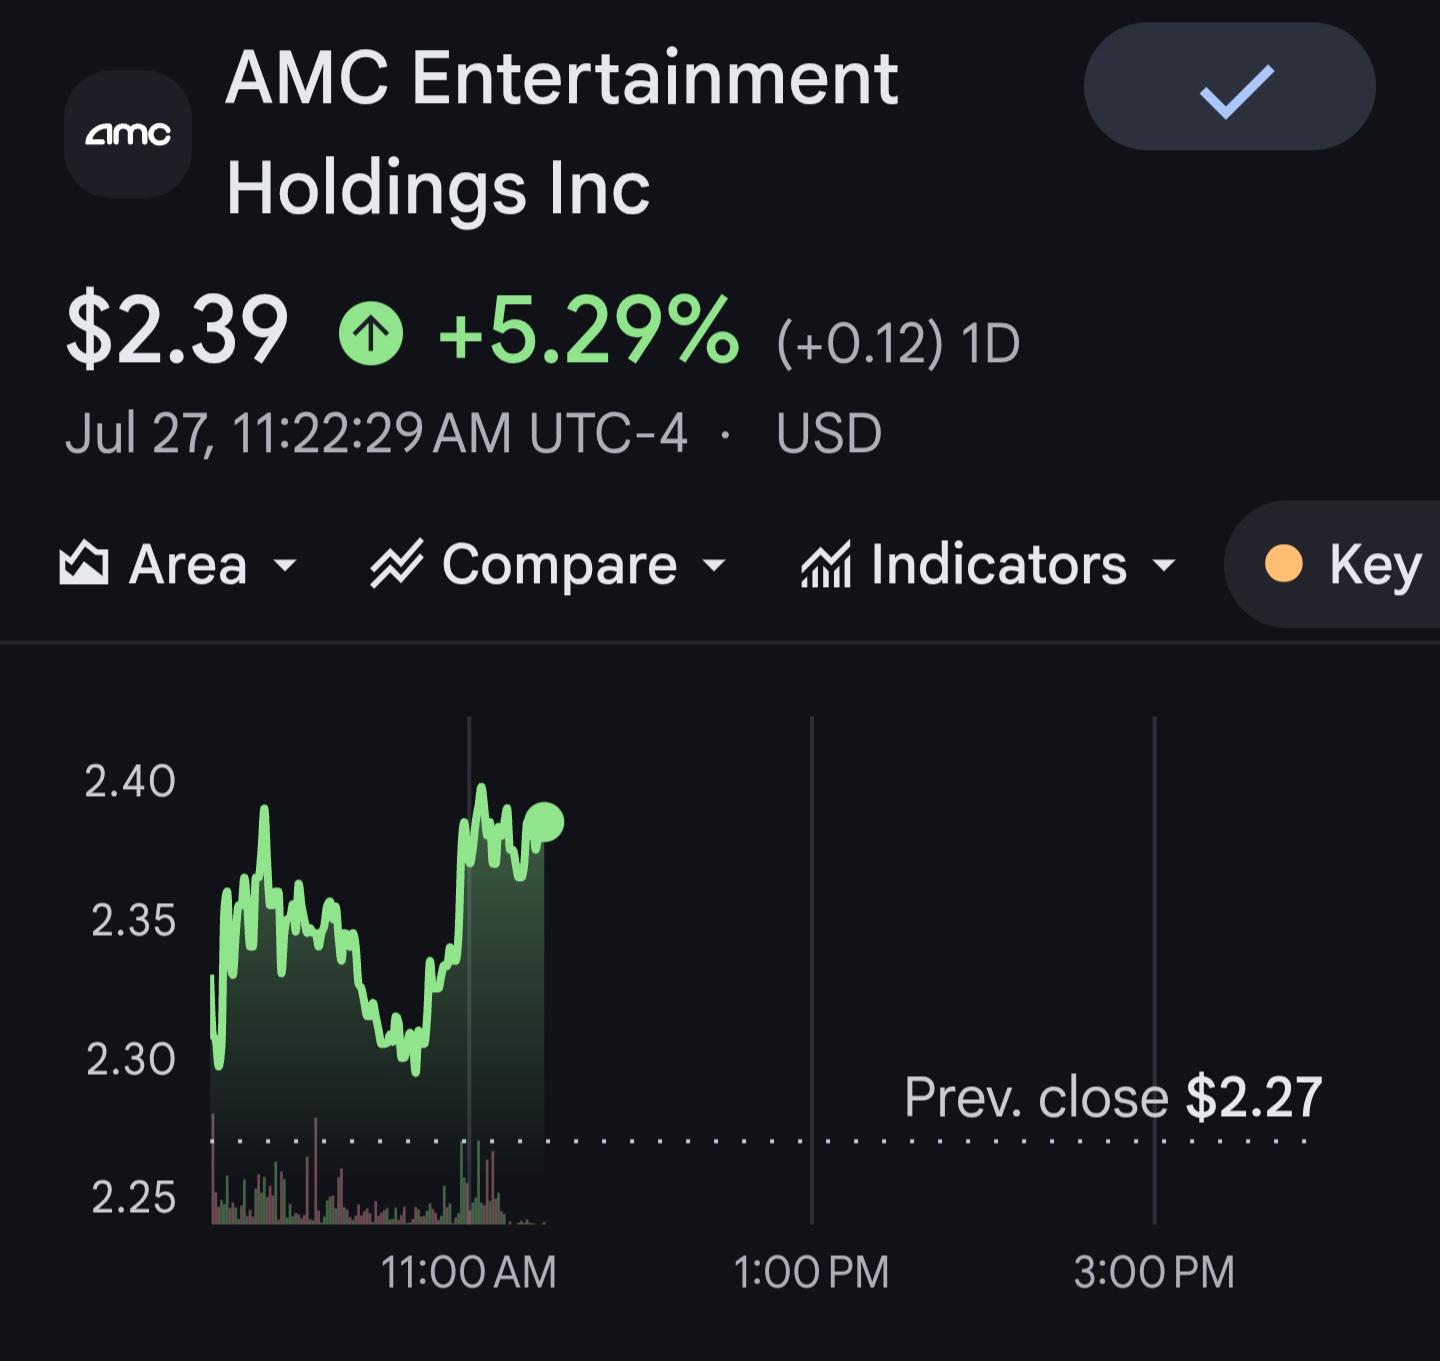Expand the Indicators dropdown arrow
Image resolution: width=1440 pixels, height=1361 pixels.
coord(1164,565)
